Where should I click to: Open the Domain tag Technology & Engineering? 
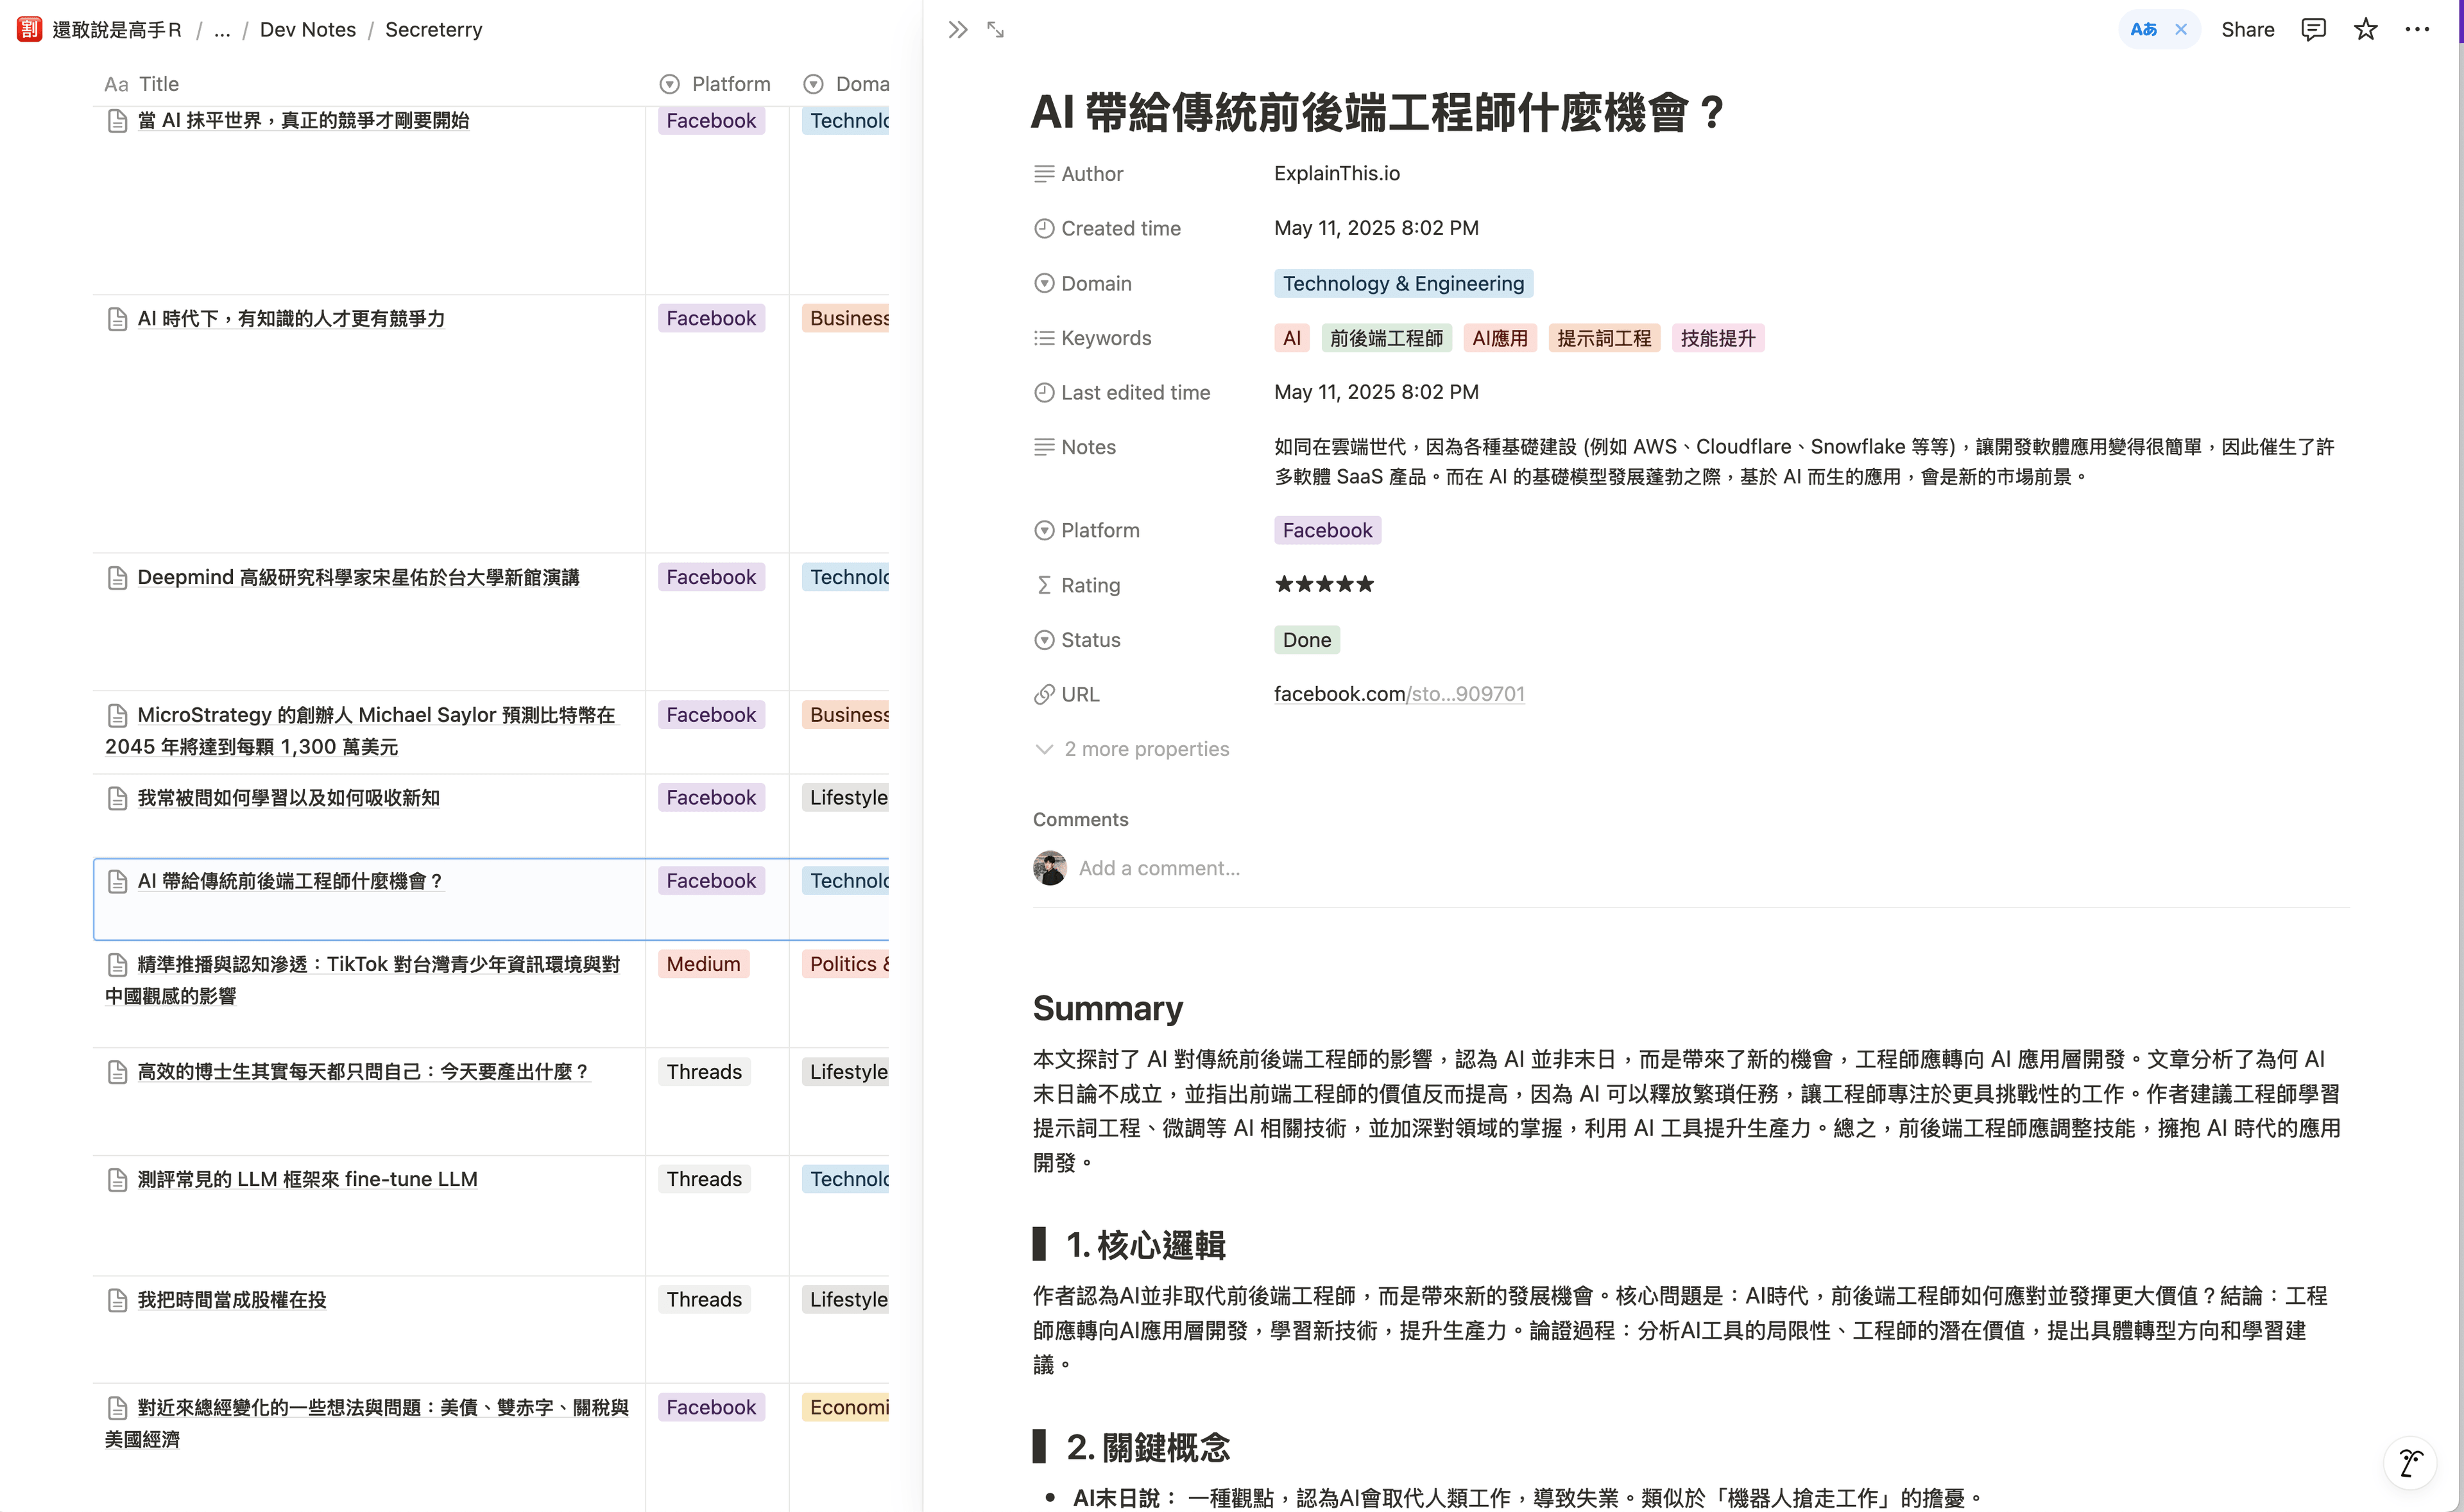(x=1402, y=283)
